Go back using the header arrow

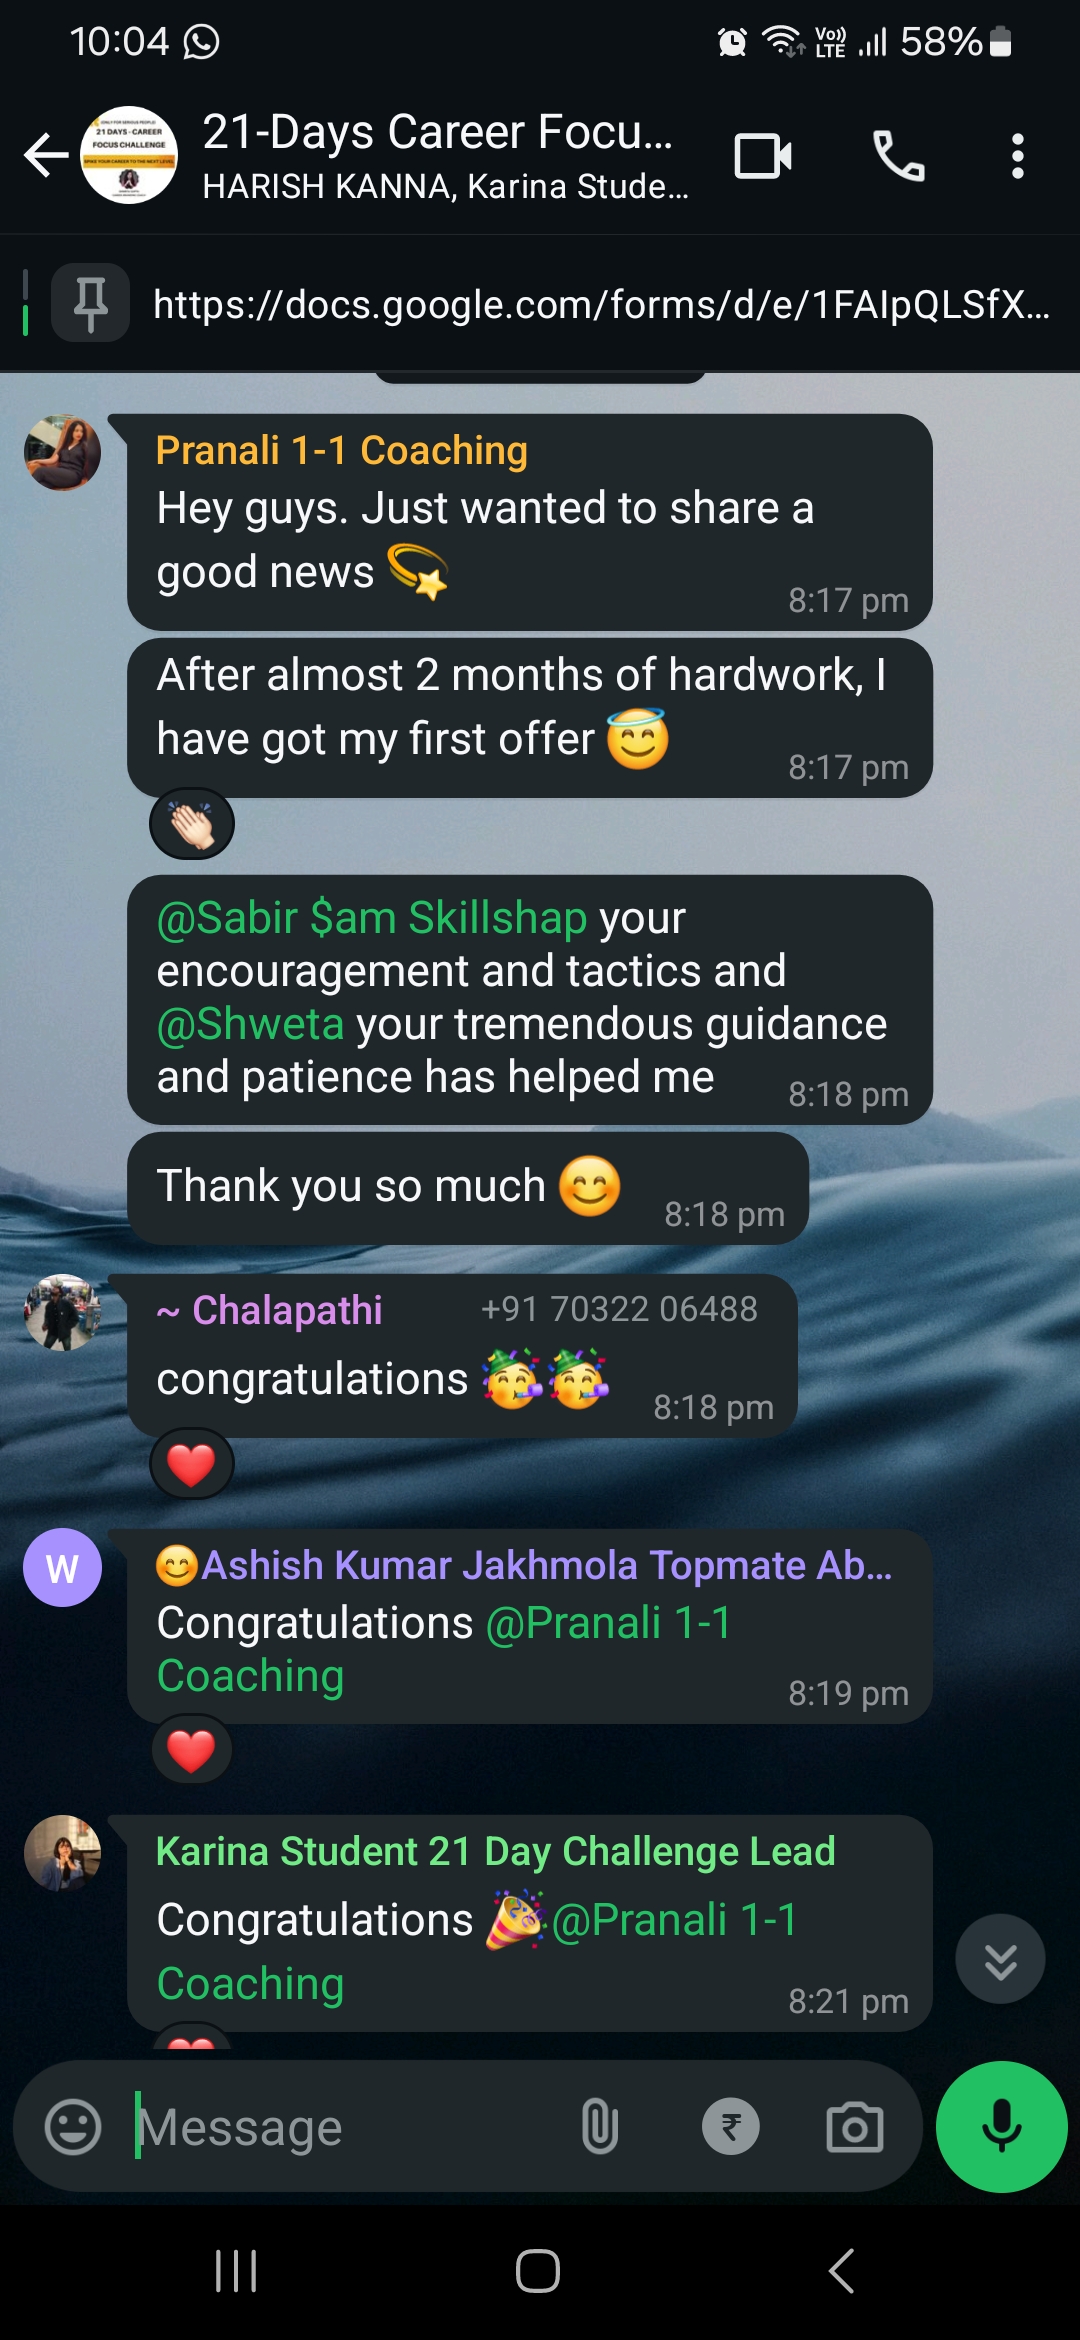(46, 155)
